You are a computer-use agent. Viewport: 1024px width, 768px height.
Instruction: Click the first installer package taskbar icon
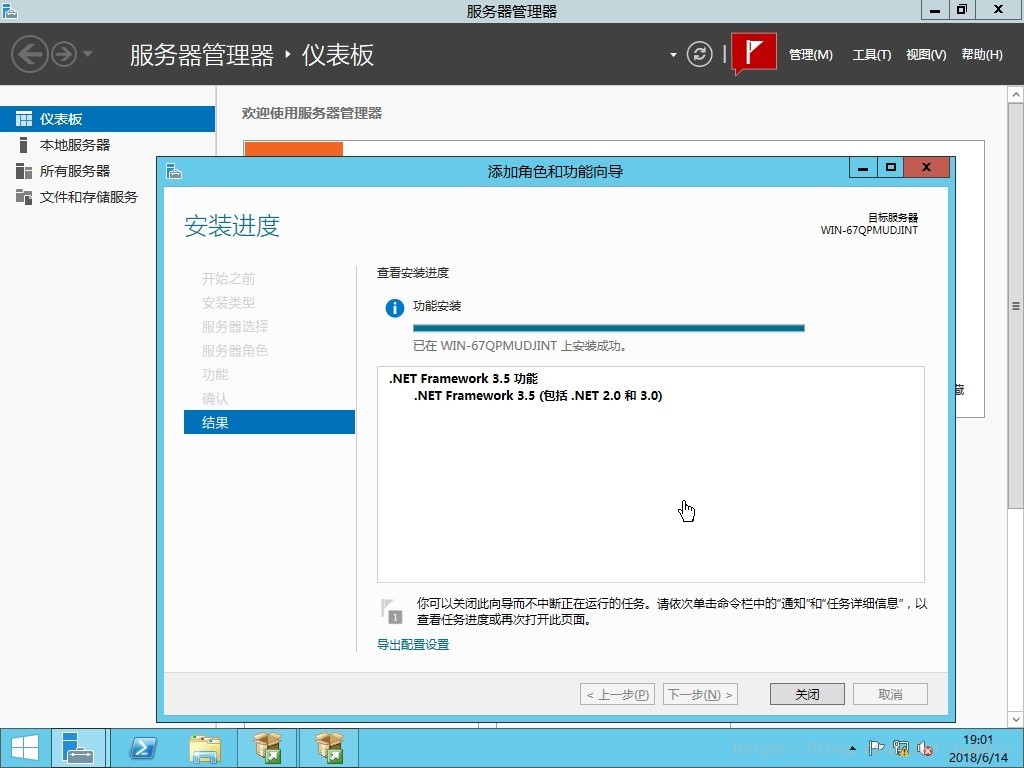click(x=267, y=748)
